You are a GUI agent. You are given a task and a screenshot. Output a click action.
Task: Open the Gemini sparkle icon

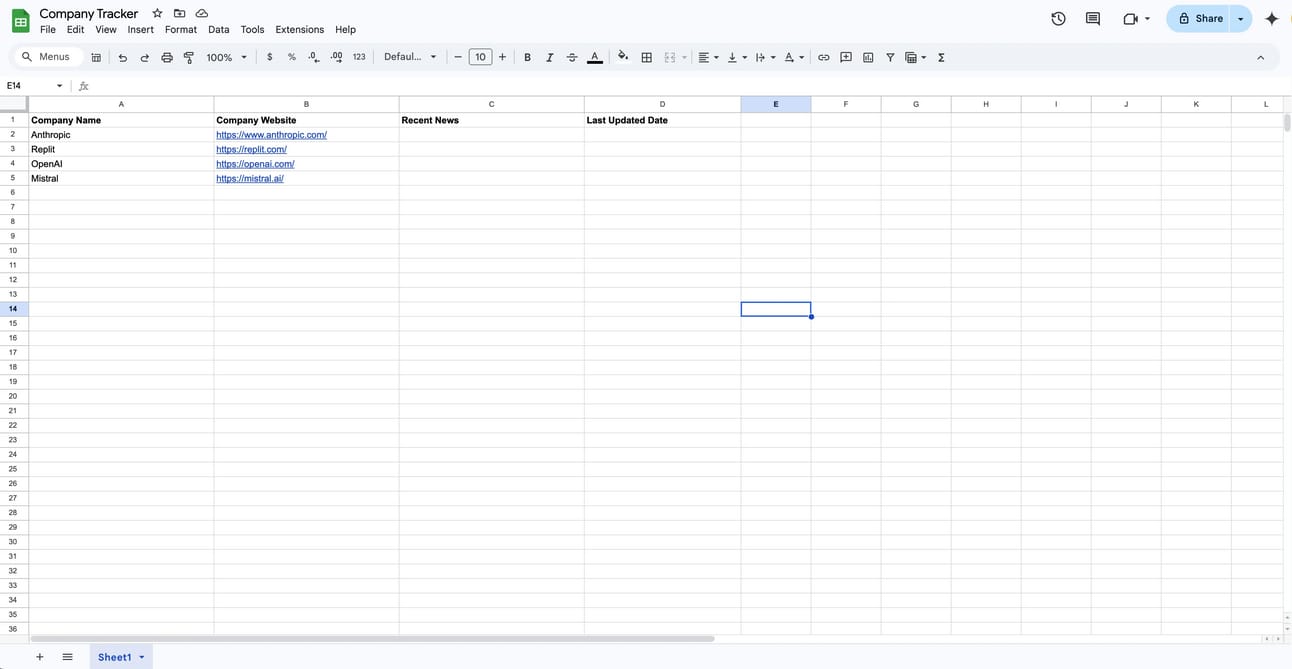pos(1271,18)
